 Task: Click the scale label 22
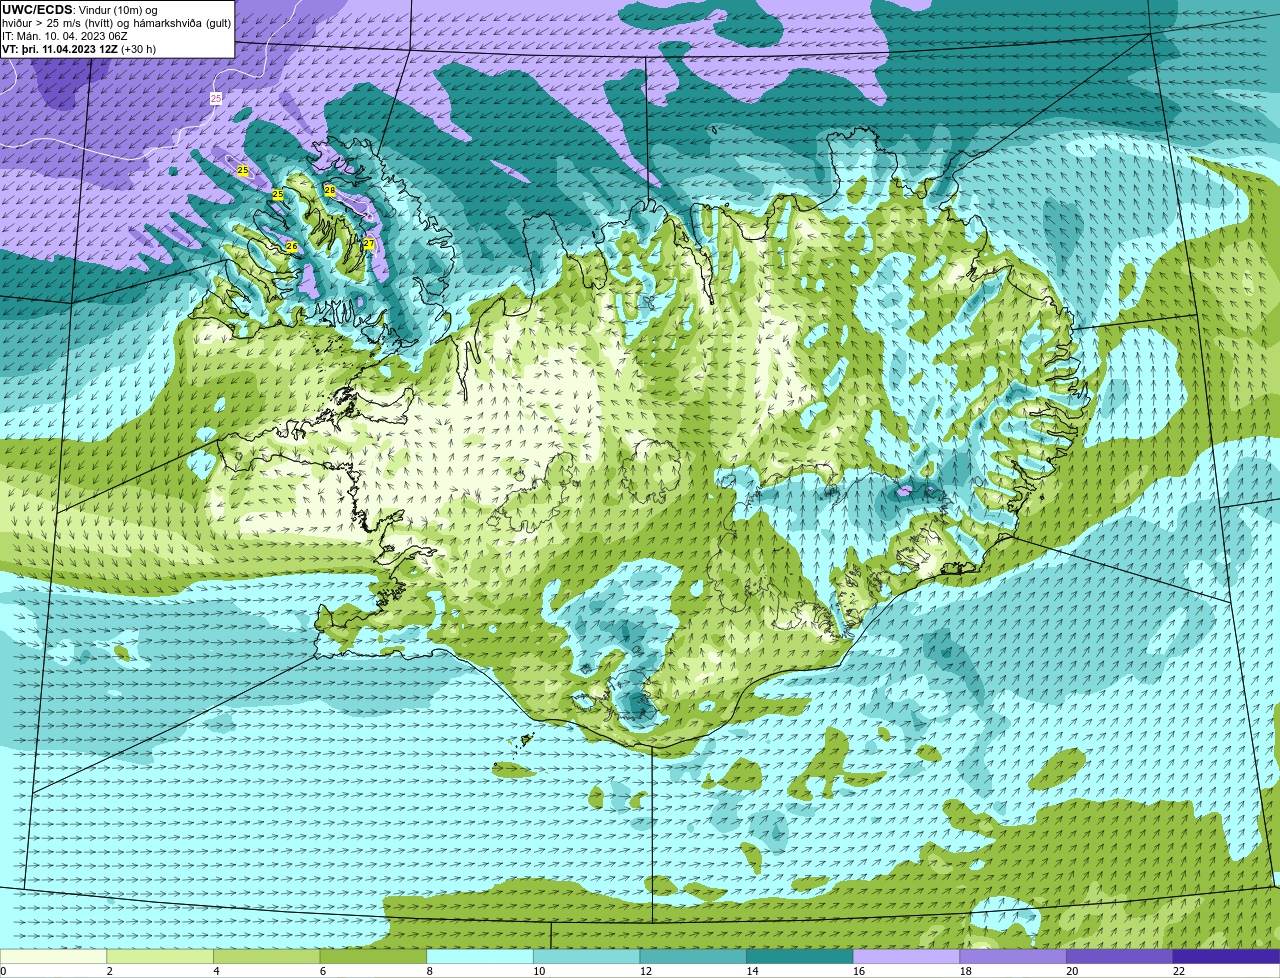[1179, 971]
